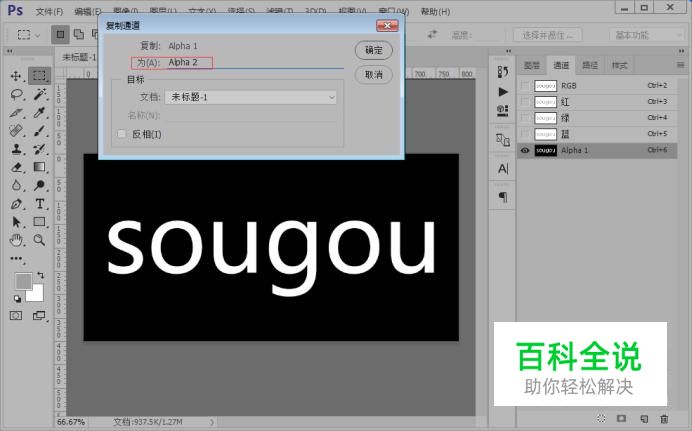
Task: Select the Clone Stamp tool
Action: pyautogui.click(x=16, y=149)
